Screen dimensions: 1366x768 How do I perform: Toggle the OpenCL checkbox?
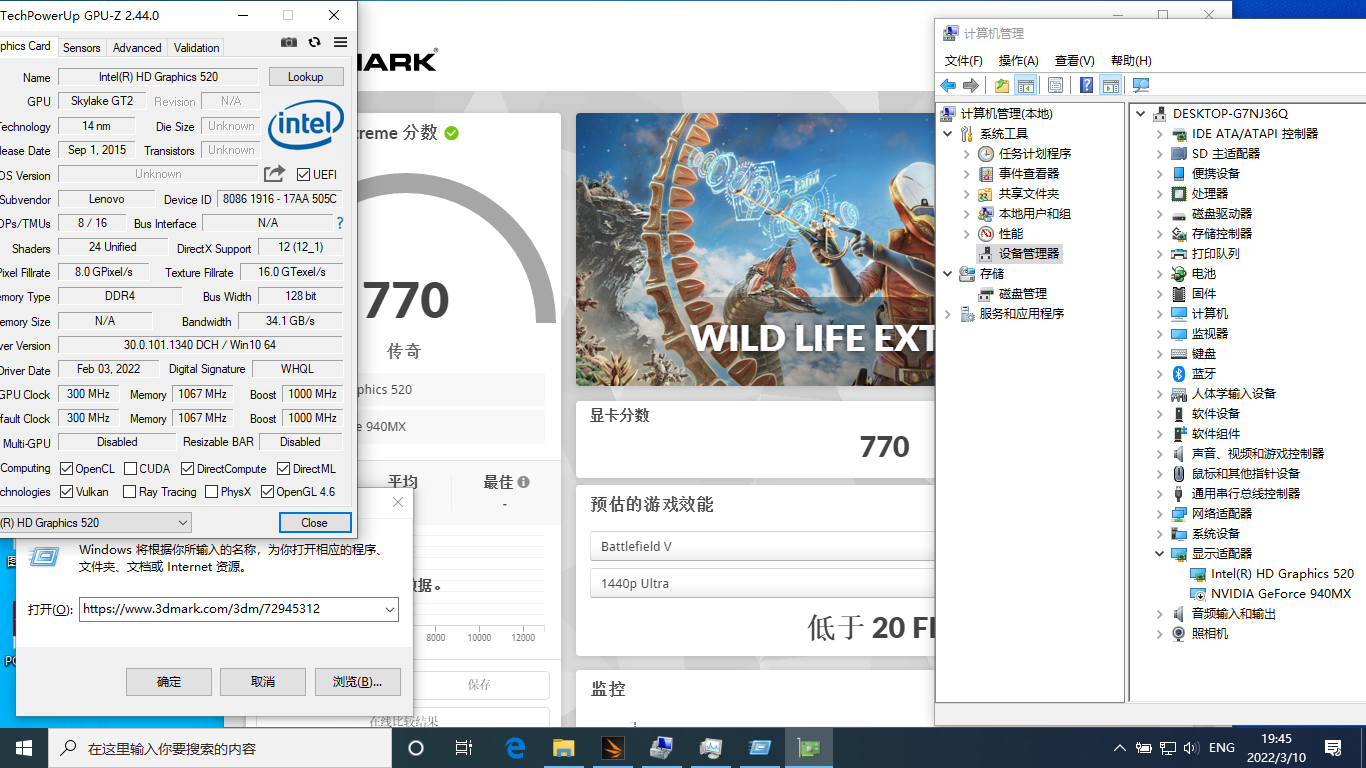[x=66, y=468]
